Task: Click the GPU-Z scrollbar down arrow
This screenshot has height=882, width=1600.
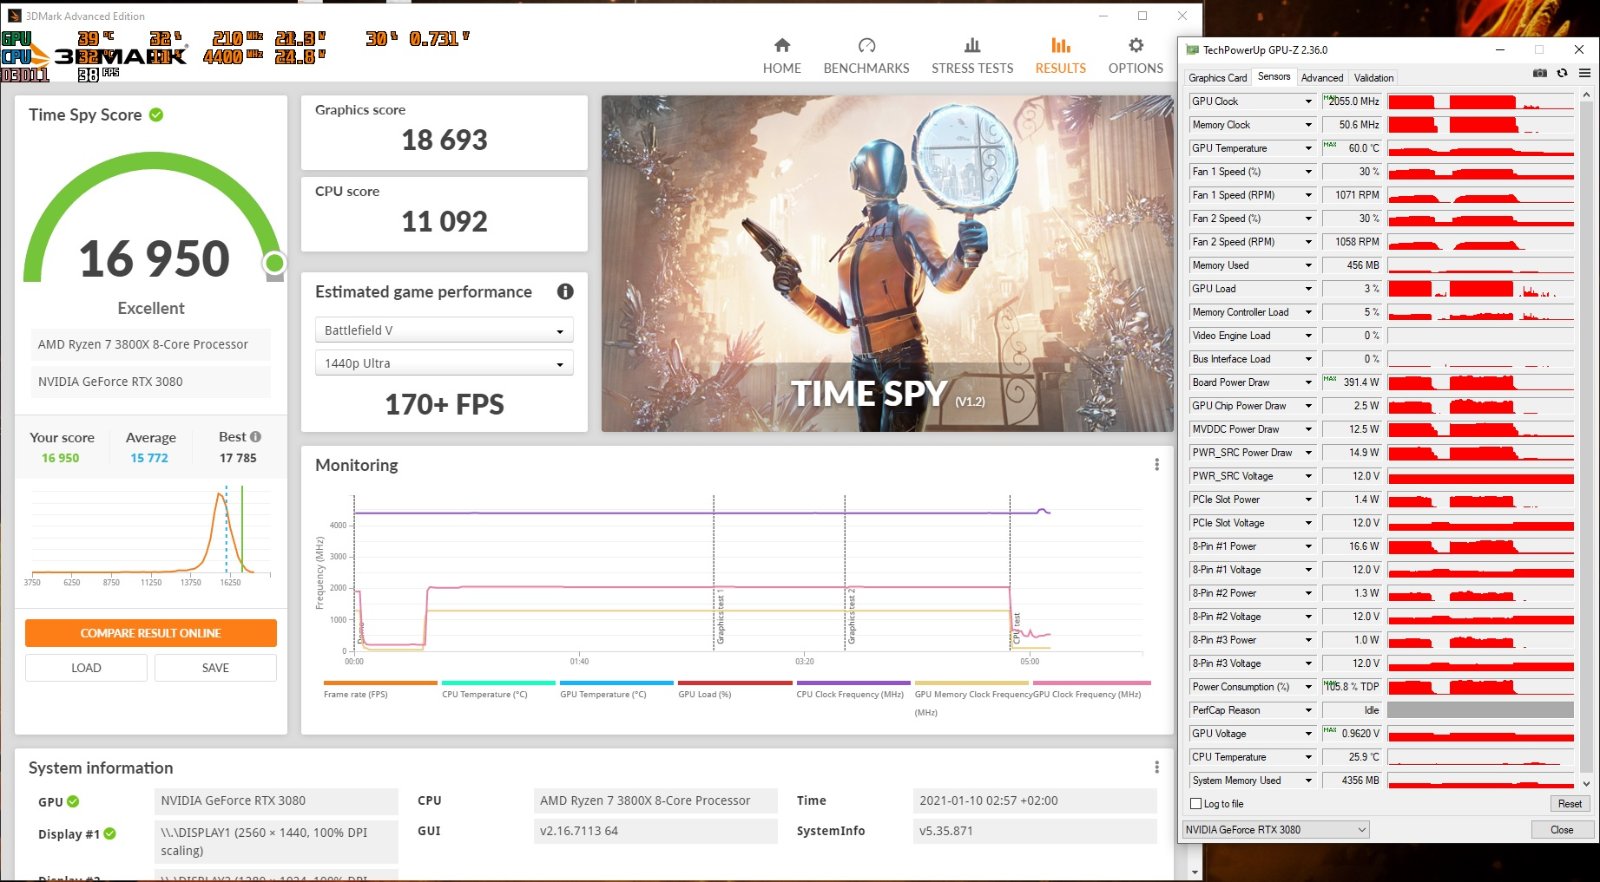Action: coord(1586,783)
